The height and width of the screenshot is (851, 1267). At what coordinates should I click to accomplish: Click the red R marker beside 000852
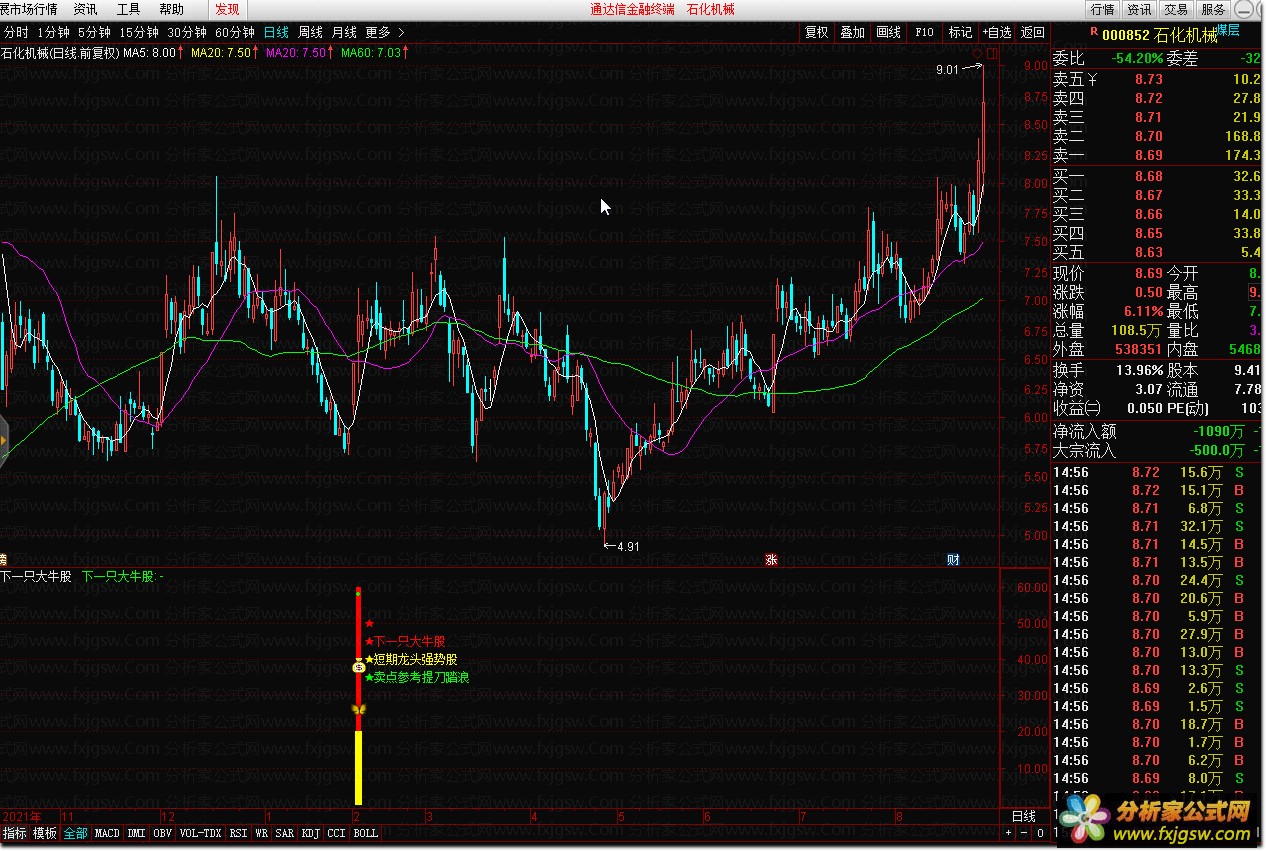(x=1094, y=32)
